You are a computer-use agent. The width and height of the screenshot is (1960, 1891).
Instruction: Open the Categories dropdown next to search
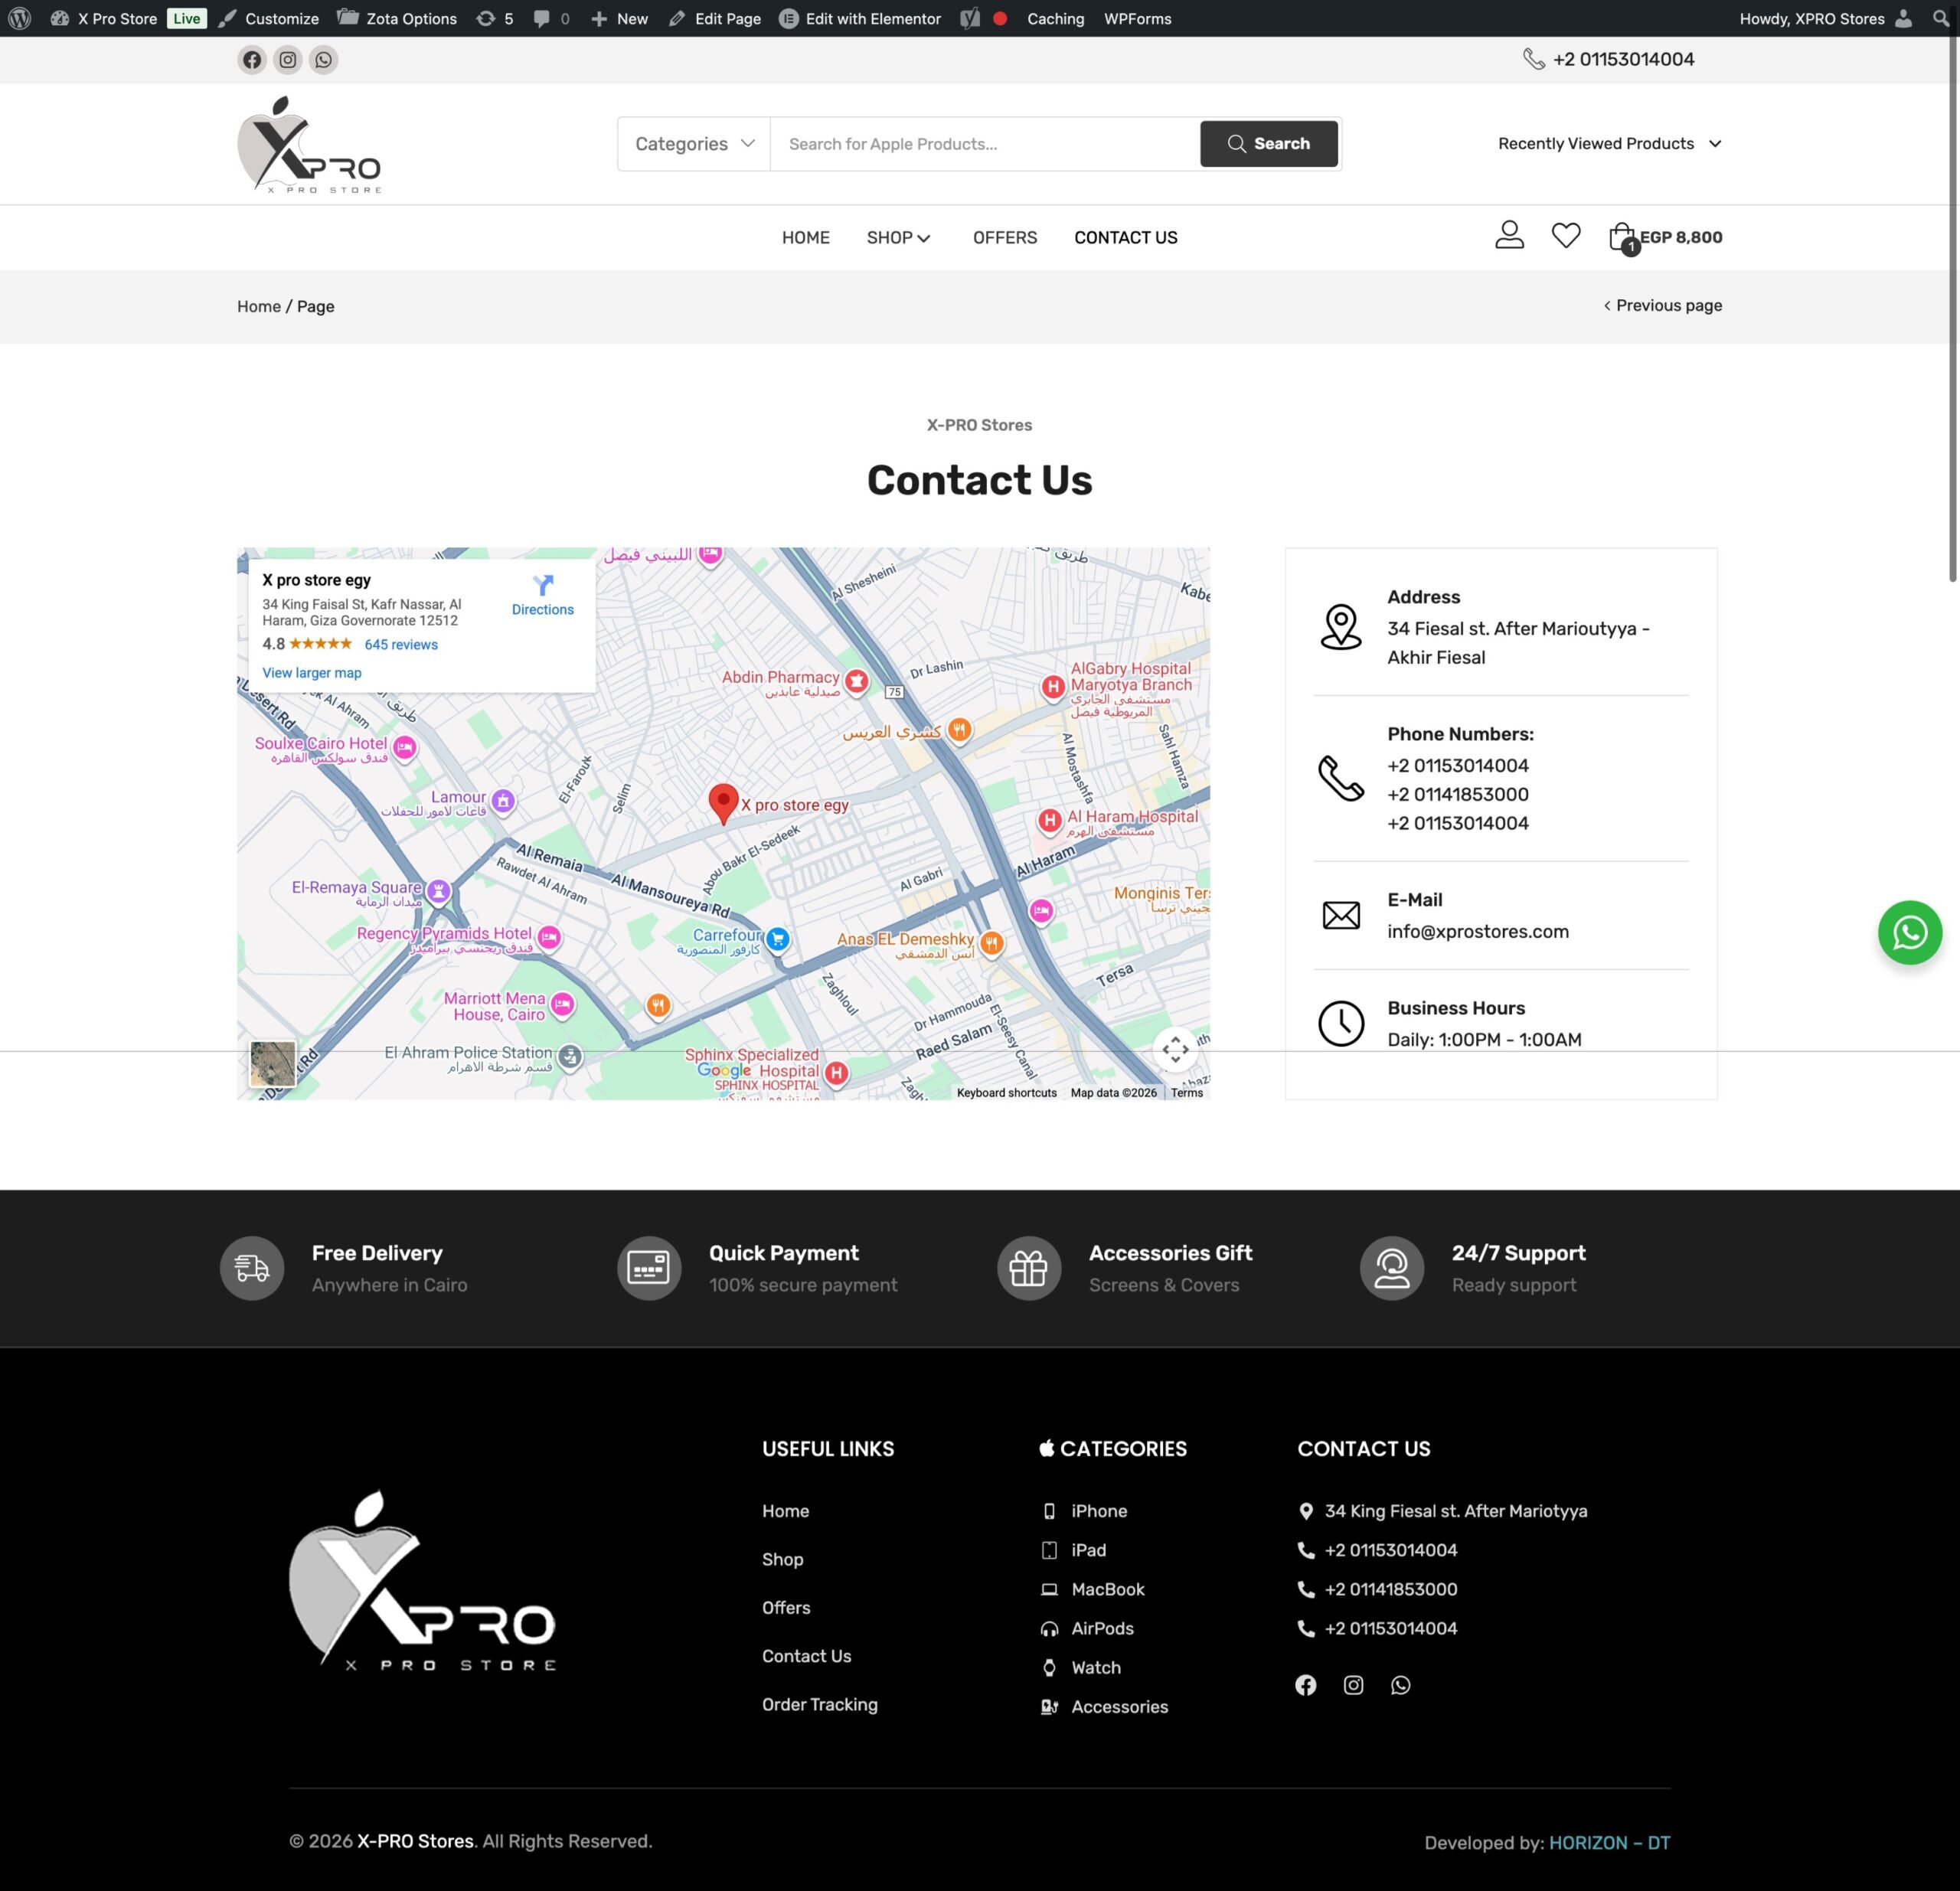point(693,143)
